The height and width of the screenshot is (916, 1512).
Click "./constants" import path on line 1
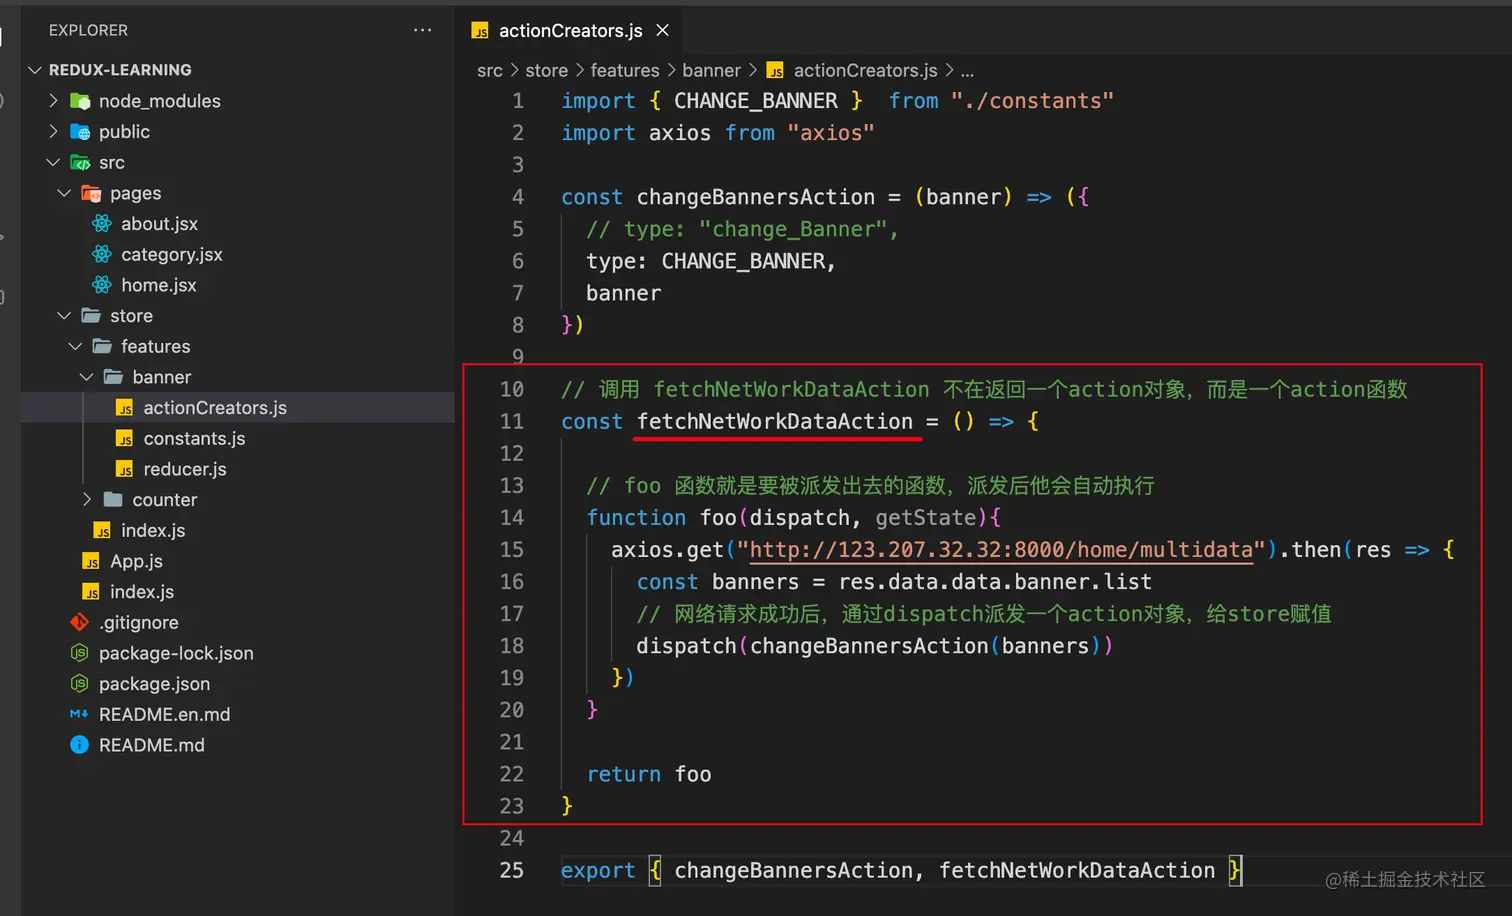[1032, 101]
